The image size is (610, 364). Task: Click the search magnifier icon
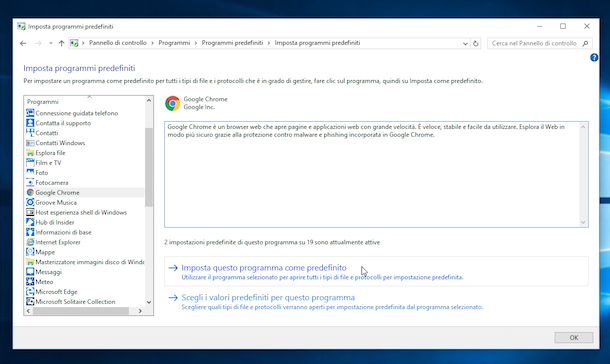click(x=585, y=44)
